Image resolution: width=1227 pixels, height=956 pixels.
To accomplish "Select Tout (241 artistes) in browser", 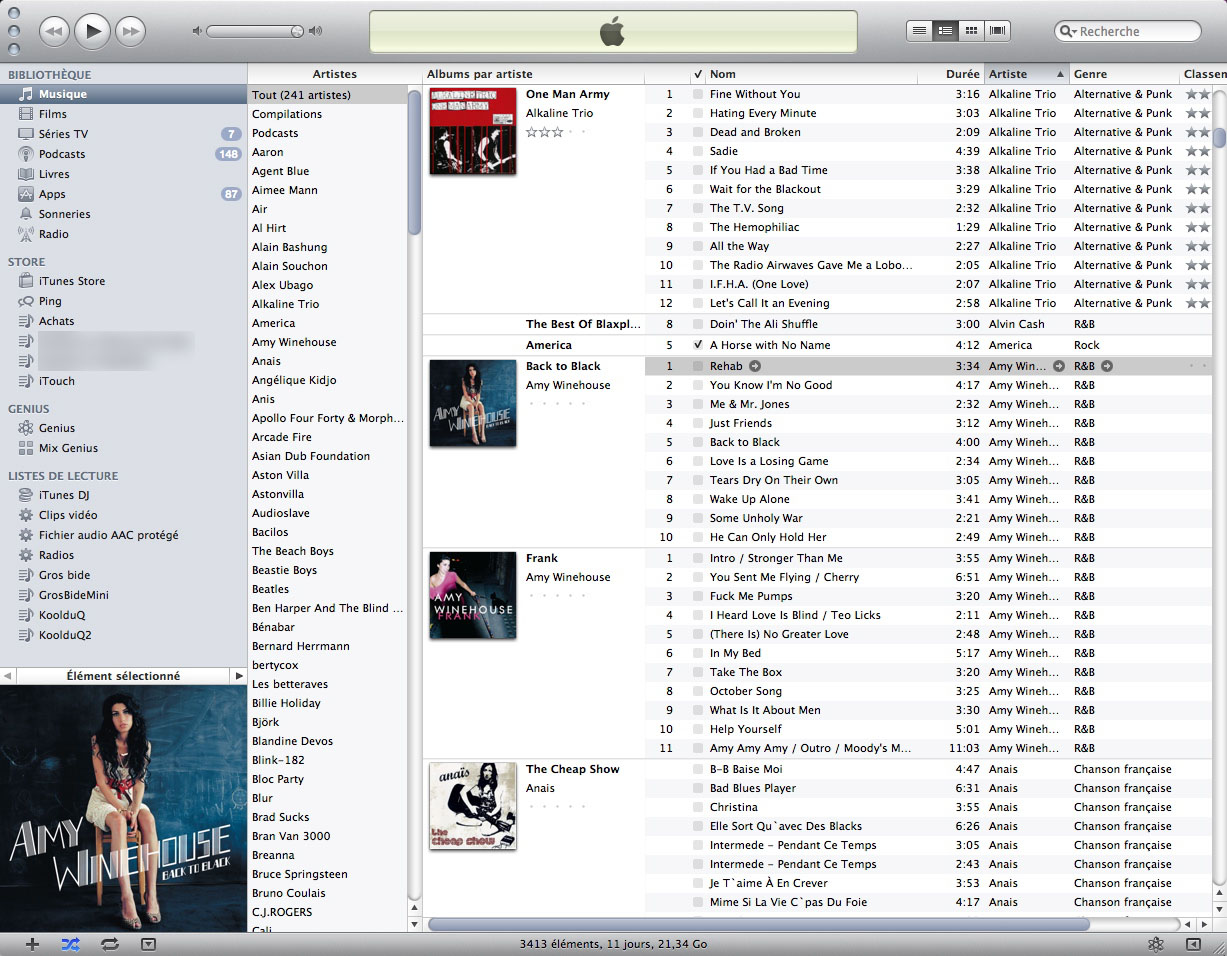I will pos(328,95).
